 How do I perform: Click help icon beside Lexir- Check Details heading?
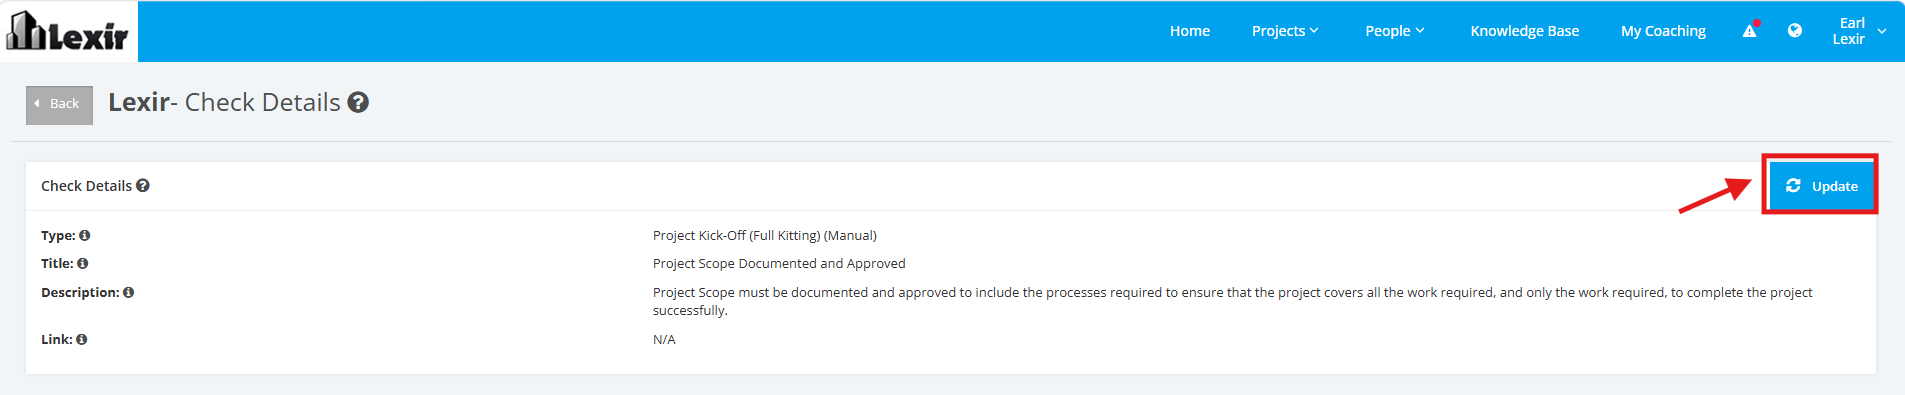click(358, 102)
